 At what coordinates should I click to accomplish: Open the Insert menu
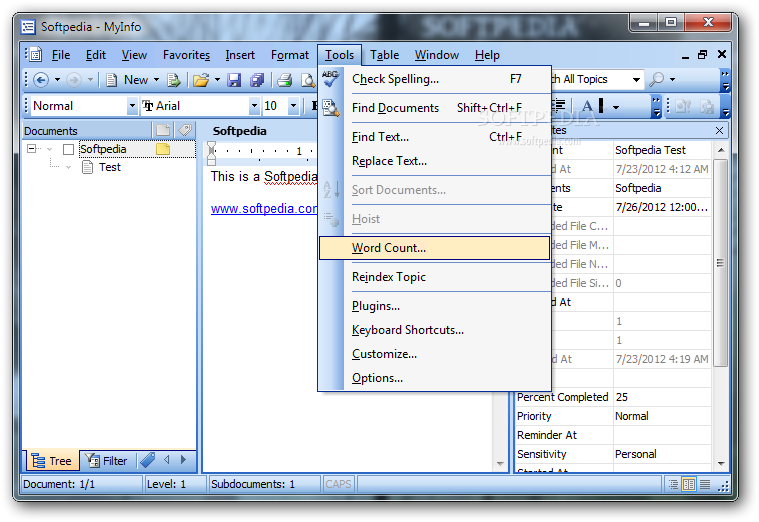coord(240,55)
